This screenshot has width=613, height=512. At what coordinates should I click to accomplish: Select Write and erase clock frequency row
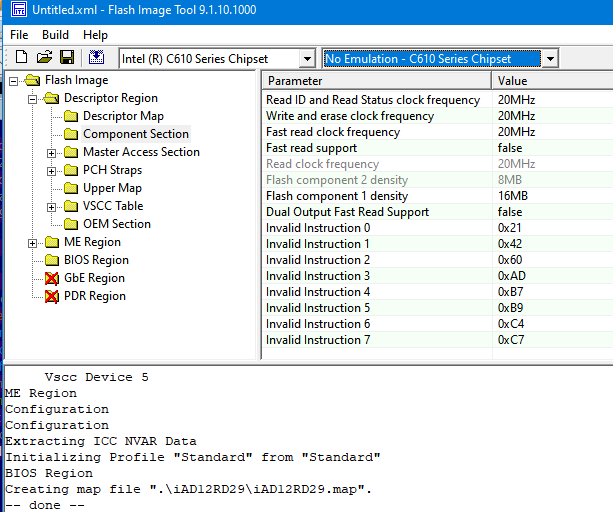coord(438,116)
